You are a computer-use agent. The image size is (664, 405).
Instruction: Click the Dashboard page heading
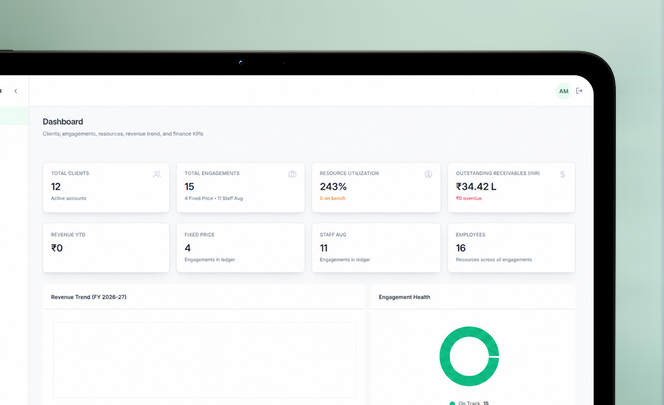point(63,122)
